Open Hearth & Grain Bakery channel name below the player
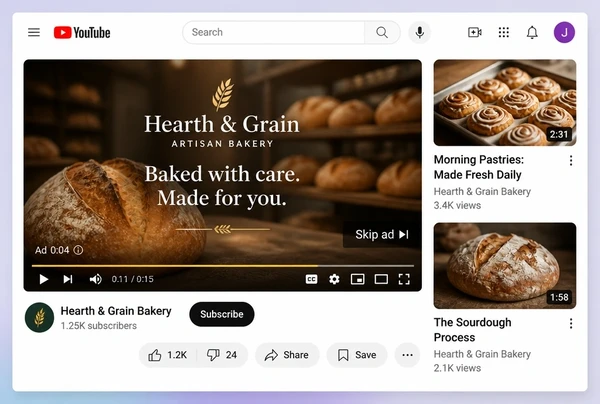 (x=116, y=311)
